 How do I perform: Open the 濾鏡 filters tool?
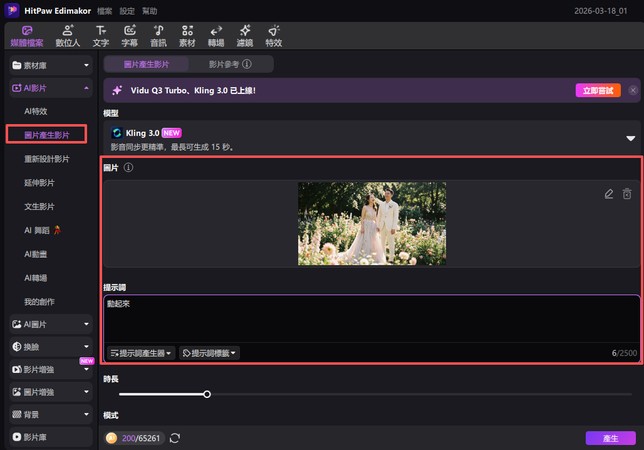pyautogui.click(x=245, y=36)
